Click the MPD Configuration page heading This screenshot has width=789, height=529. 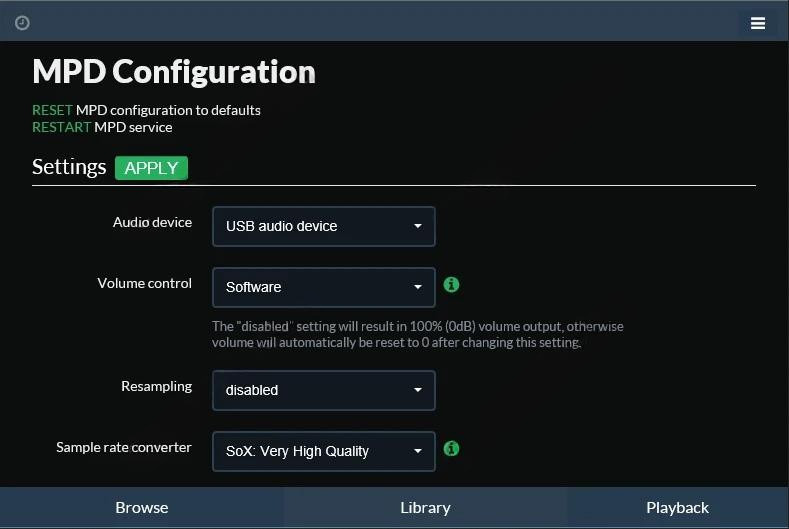click(174, 72)
